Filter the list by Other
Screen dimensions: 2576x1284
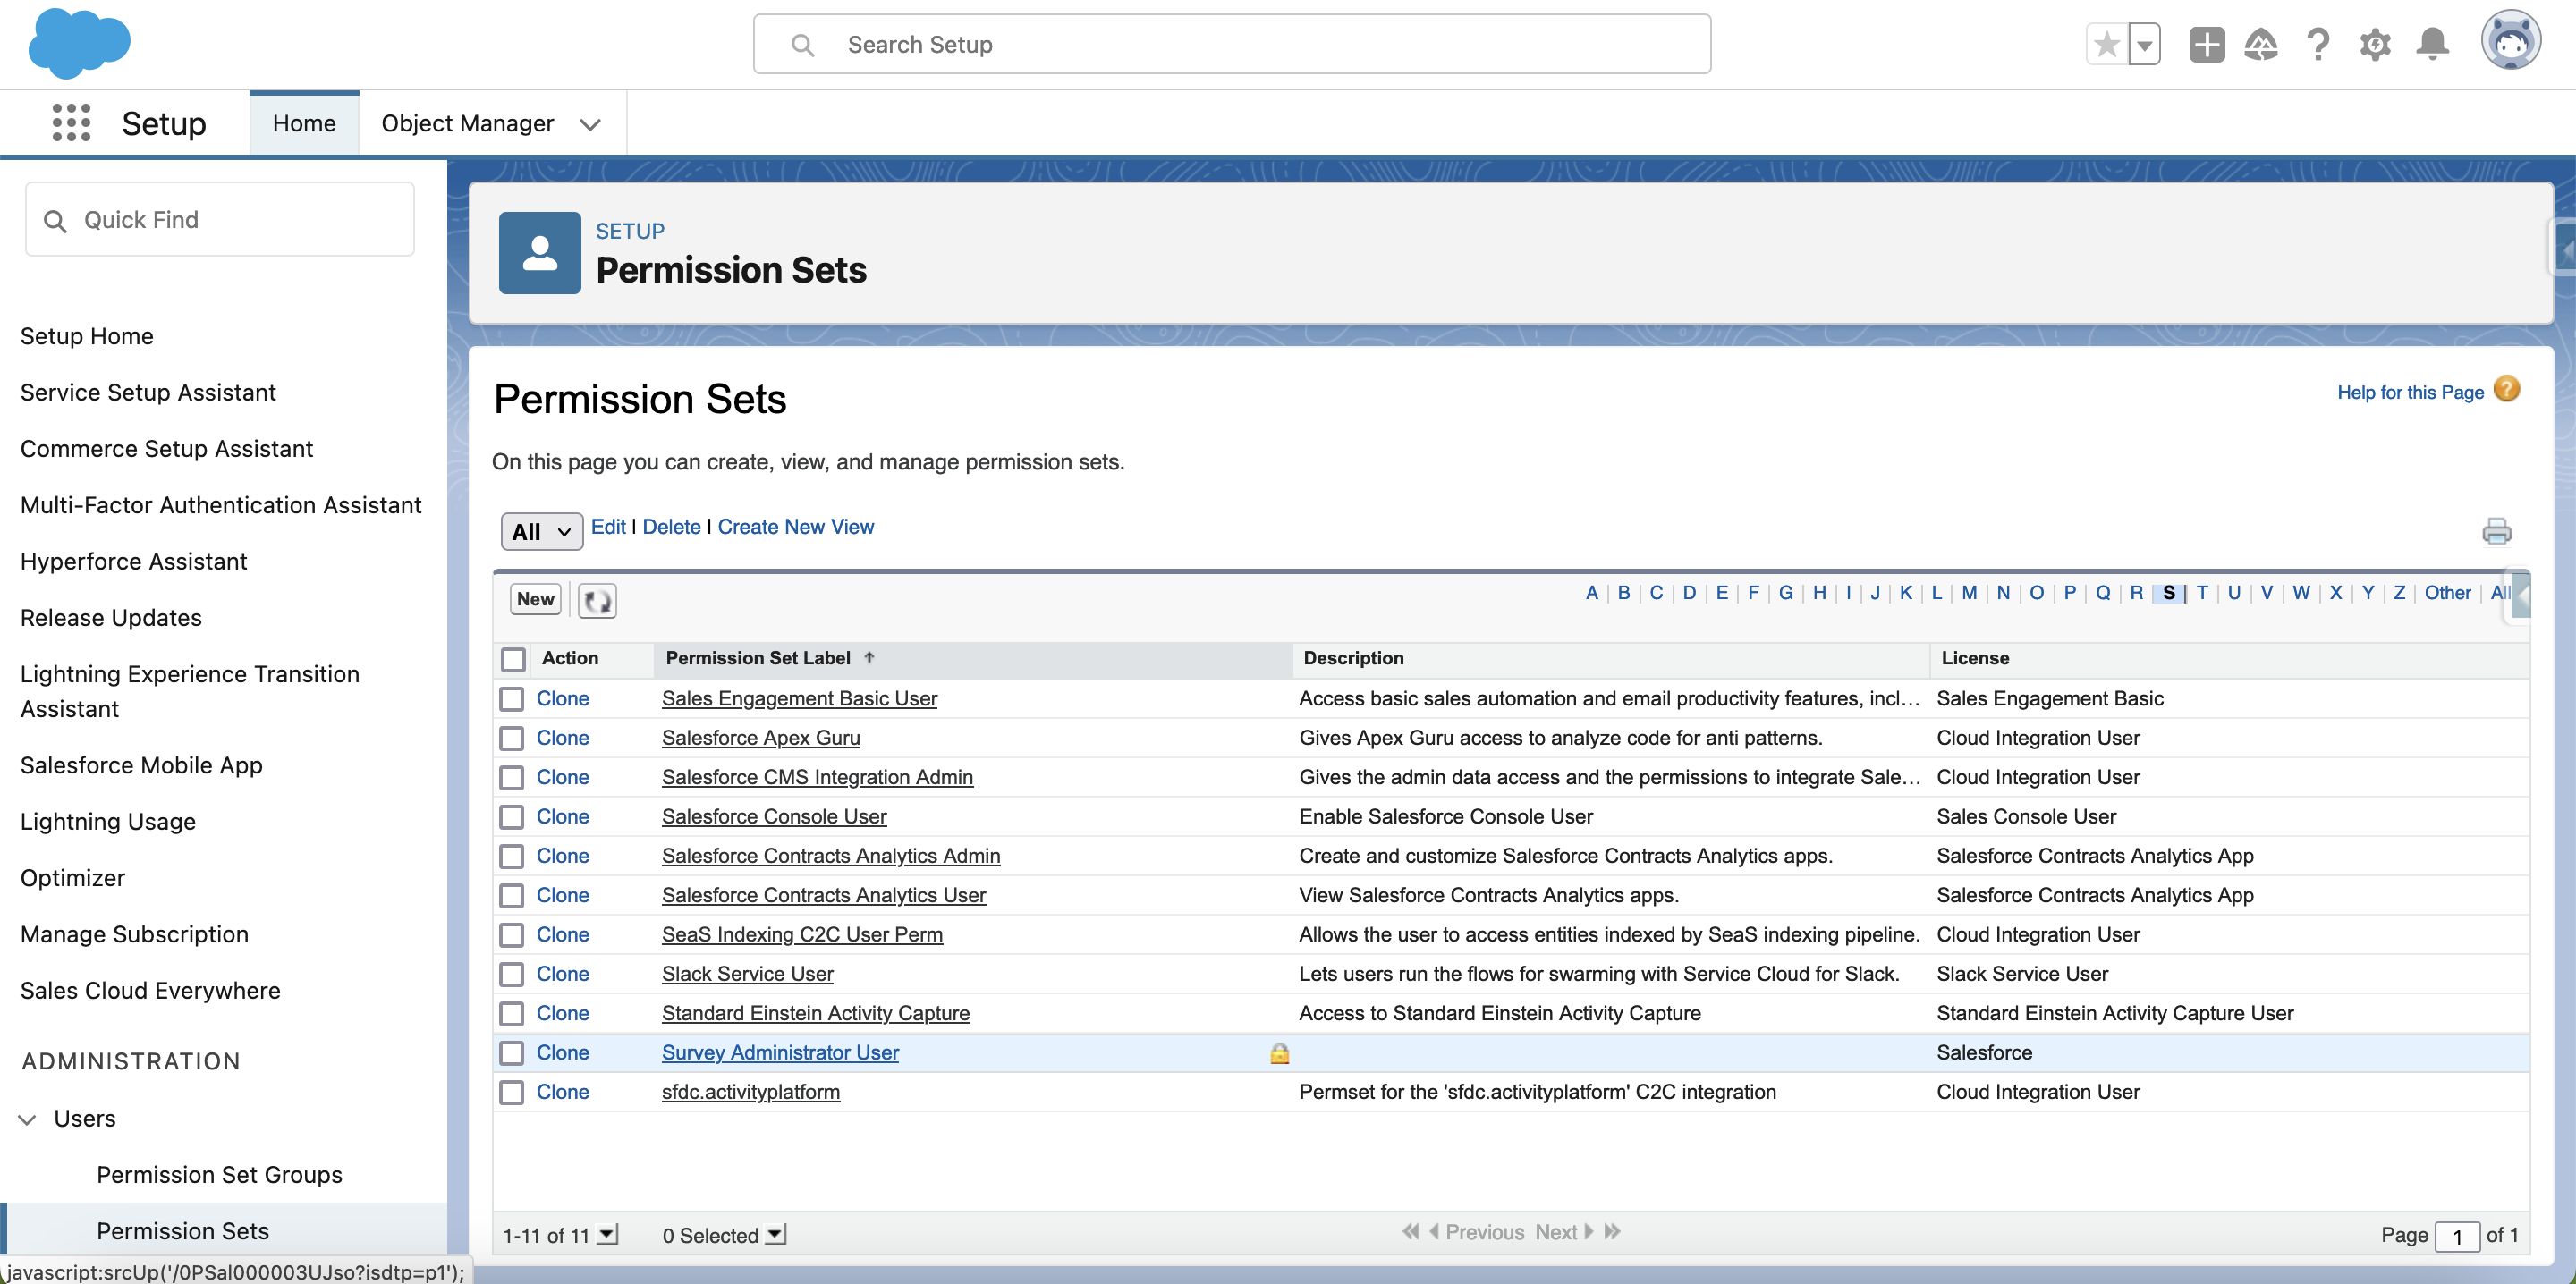pos(2447,593)
